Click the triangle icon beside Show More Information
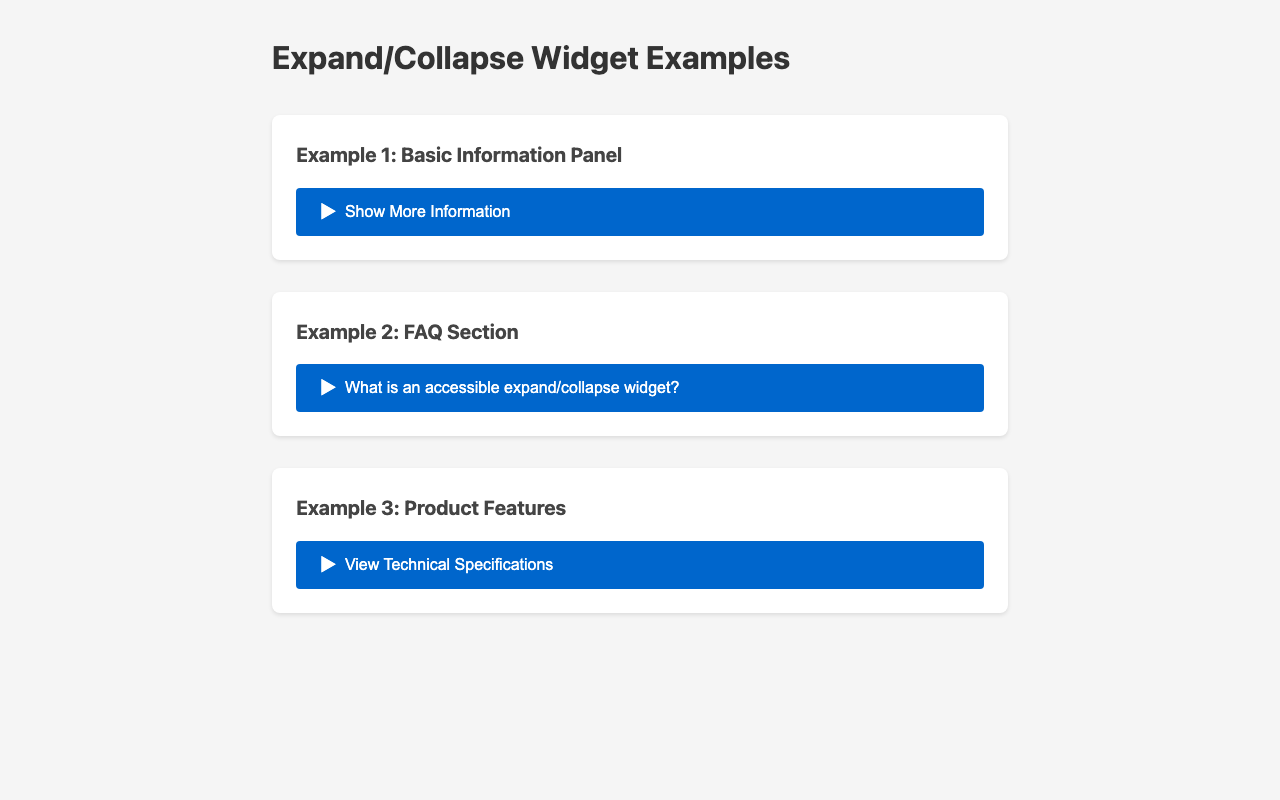 [x=328, y=212]
